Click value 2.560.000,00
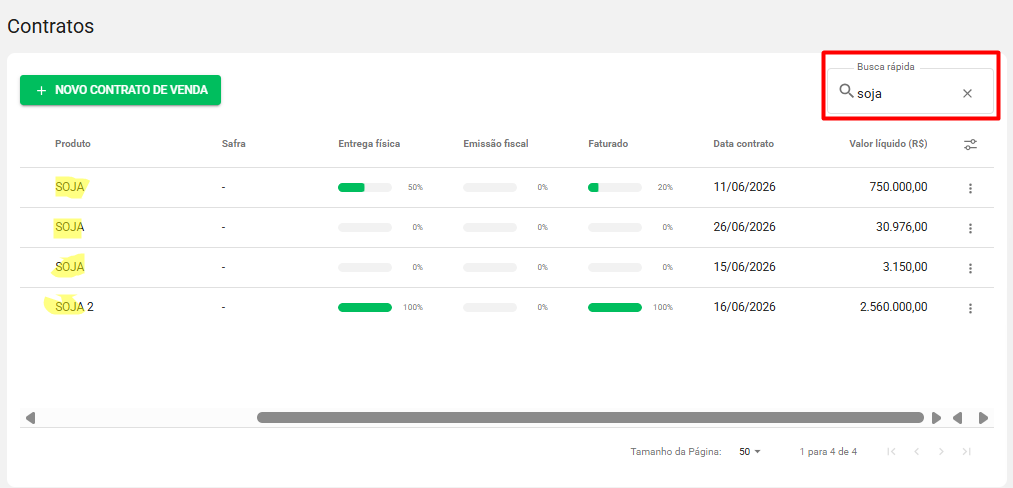 [x=894, y=307]
